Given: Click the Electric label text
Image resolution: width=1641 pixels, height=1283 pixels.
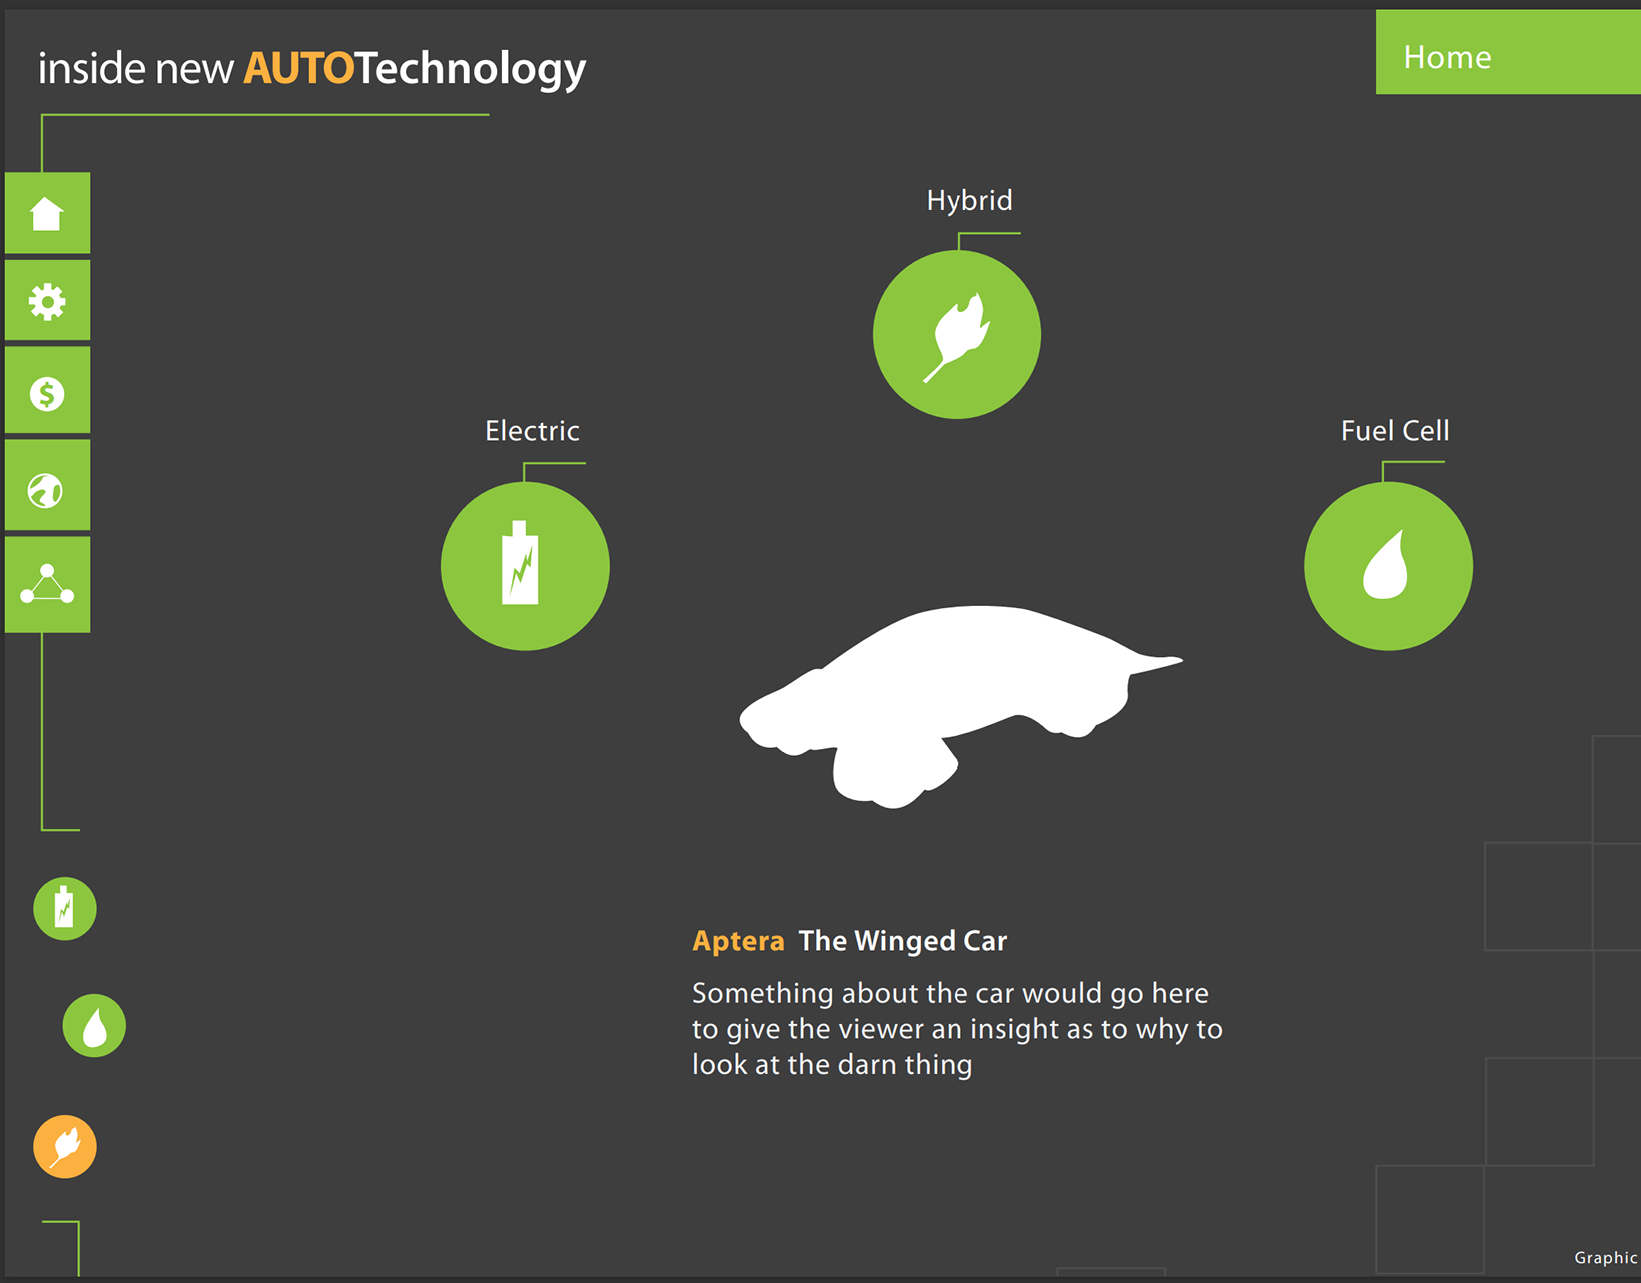Looking at the screenshot, I should tap(532, 431).
